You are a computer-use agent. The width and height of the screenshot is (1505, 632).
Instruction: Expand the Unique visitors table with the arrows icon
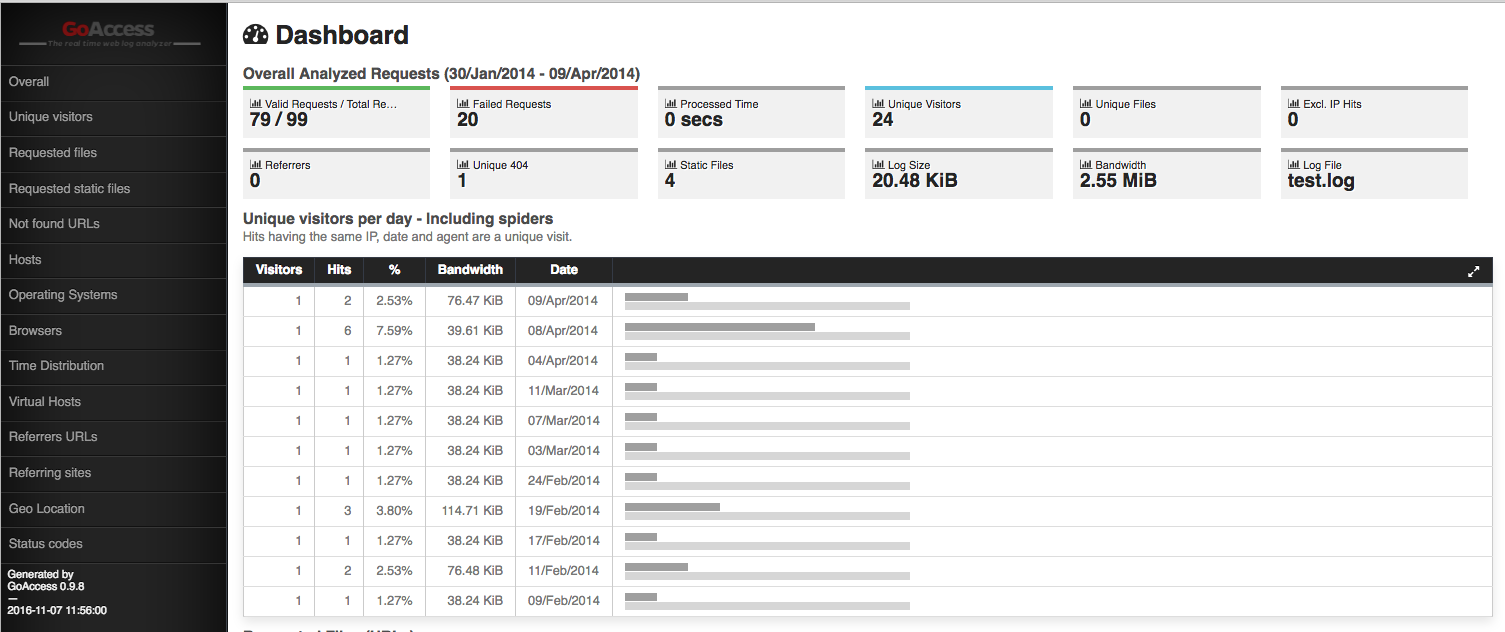click(x=1473, y=271)
